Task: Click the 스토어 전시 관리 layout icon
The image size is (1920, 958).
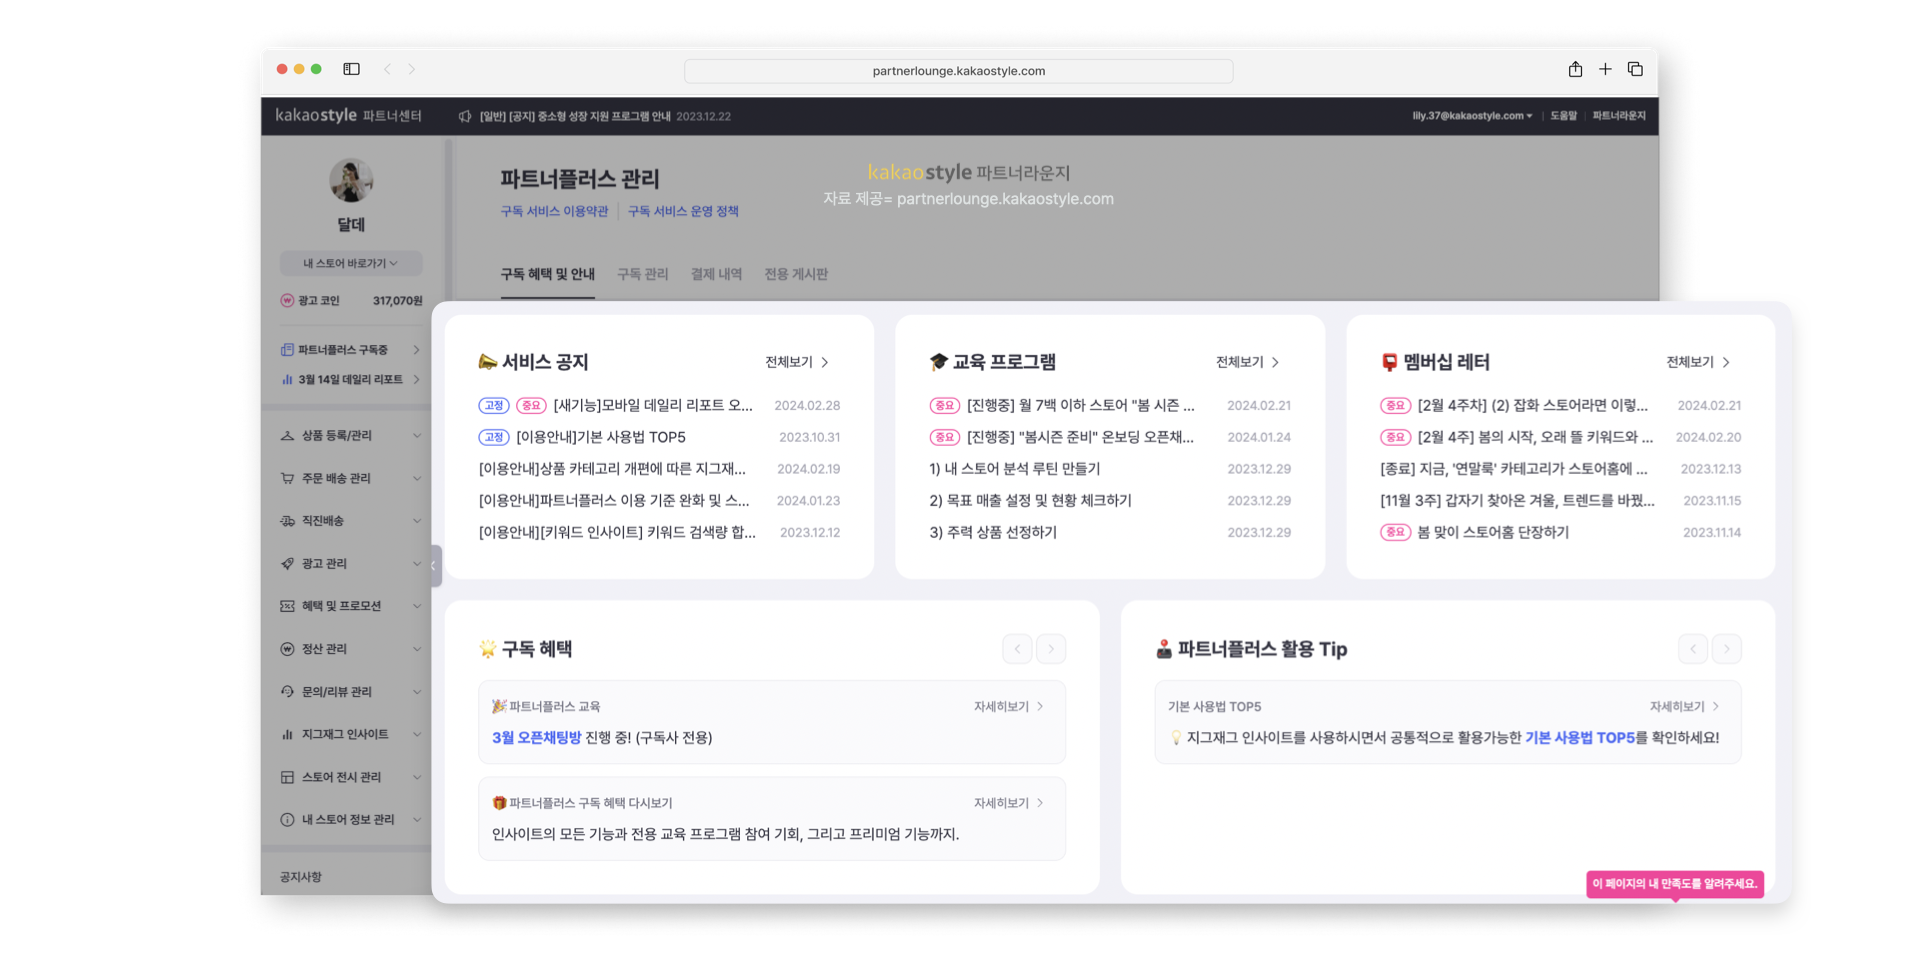Action: [287, 777]
